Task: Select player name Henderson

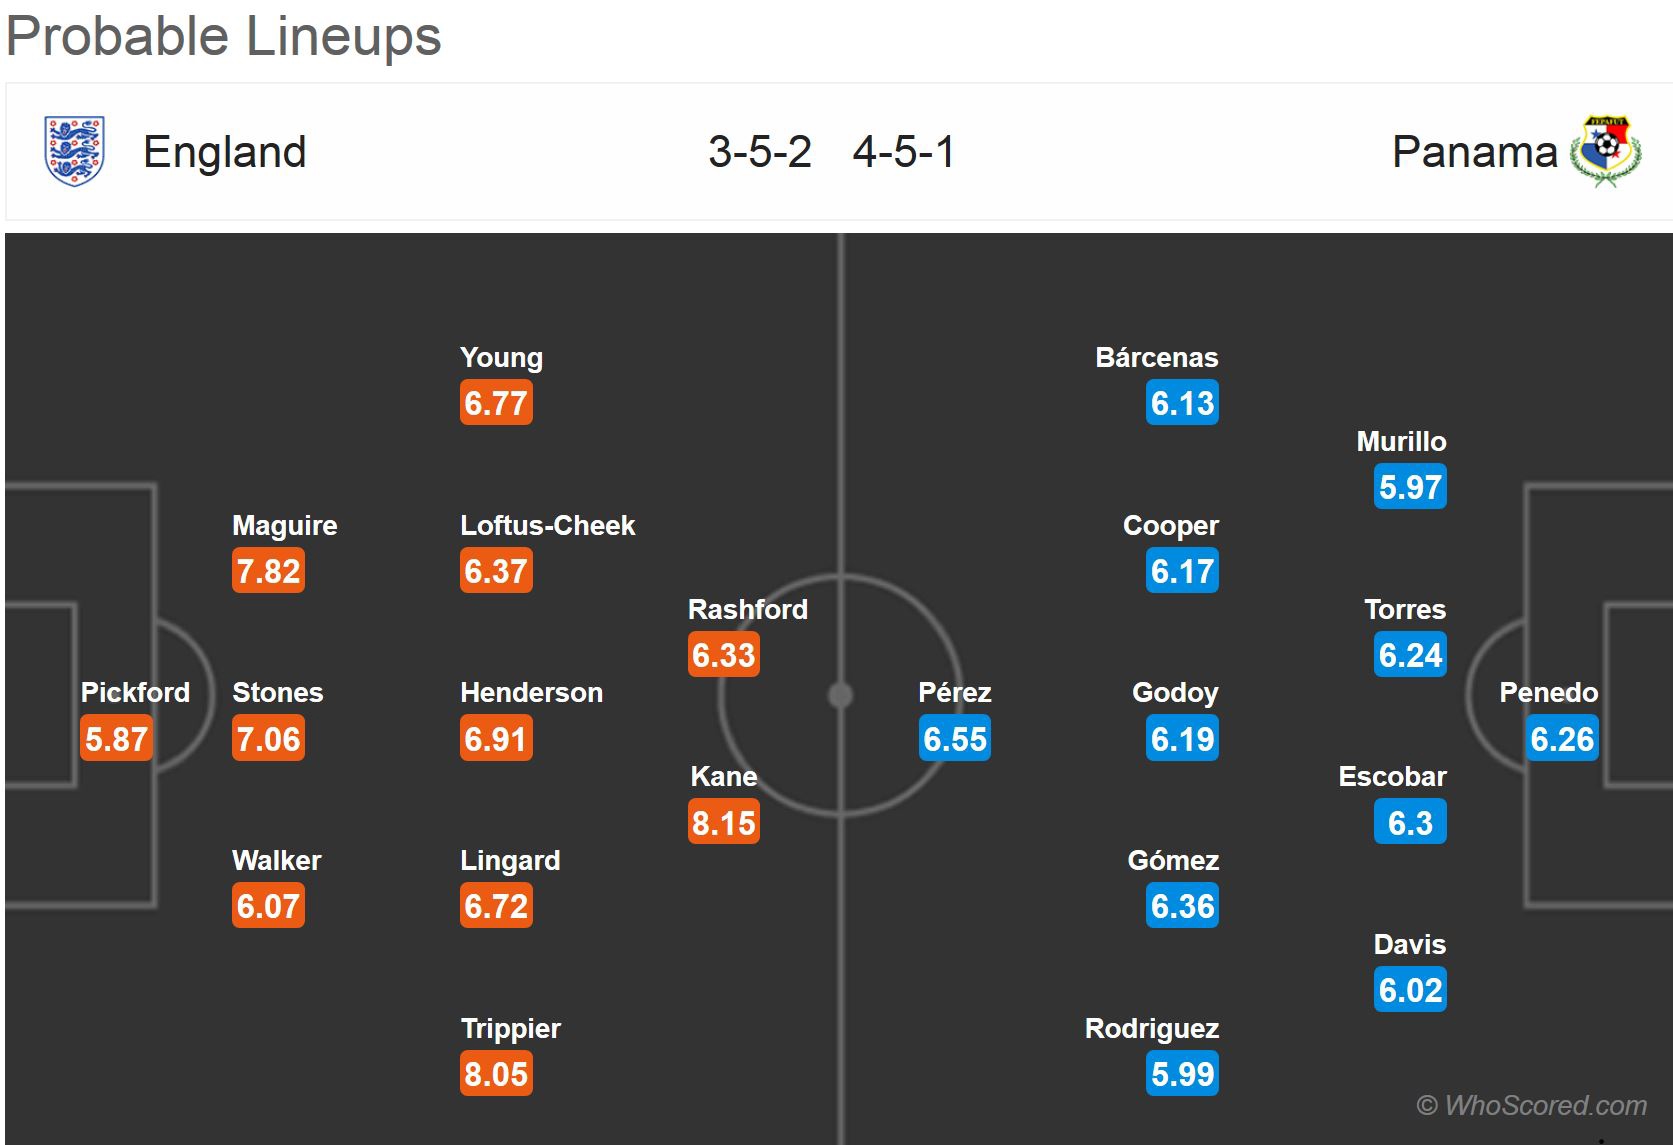Action: (x=531, y=693)
